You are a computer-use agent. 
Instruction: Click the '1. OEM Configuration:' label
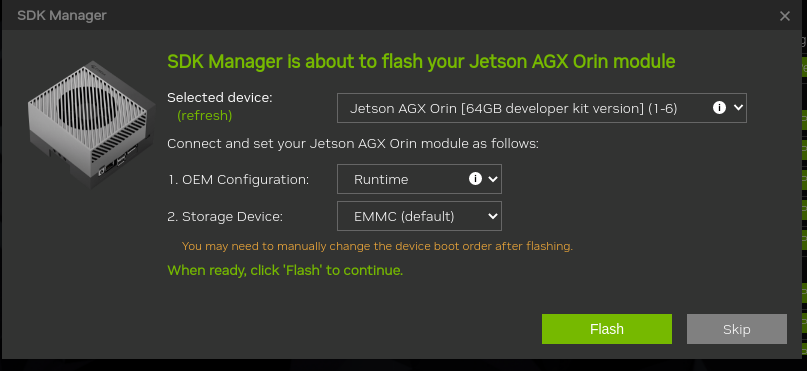(238, 180)
